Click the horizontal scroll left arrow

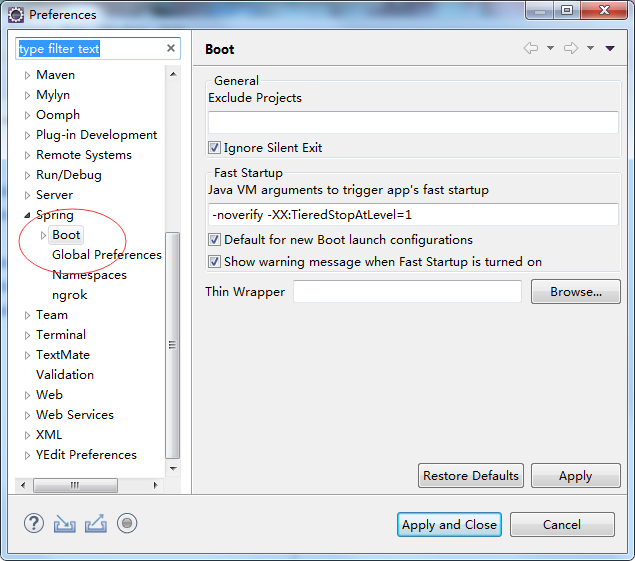click(x=23, y=485)
